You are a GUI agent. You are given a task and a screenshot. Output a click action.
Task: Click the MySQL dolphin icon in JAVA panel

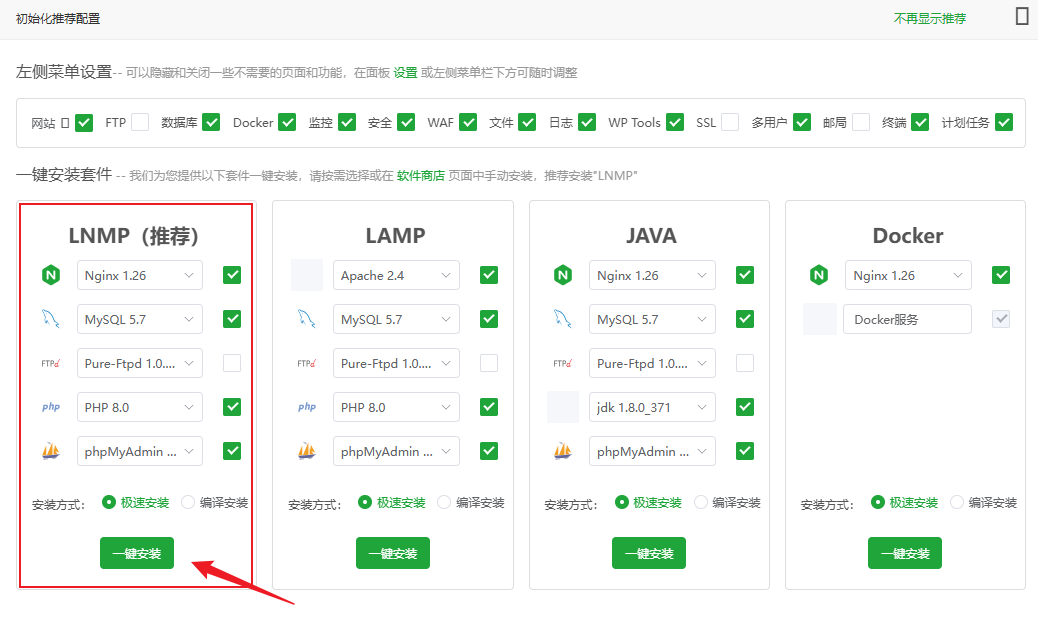pyautogui.click(x=563, y=319)
